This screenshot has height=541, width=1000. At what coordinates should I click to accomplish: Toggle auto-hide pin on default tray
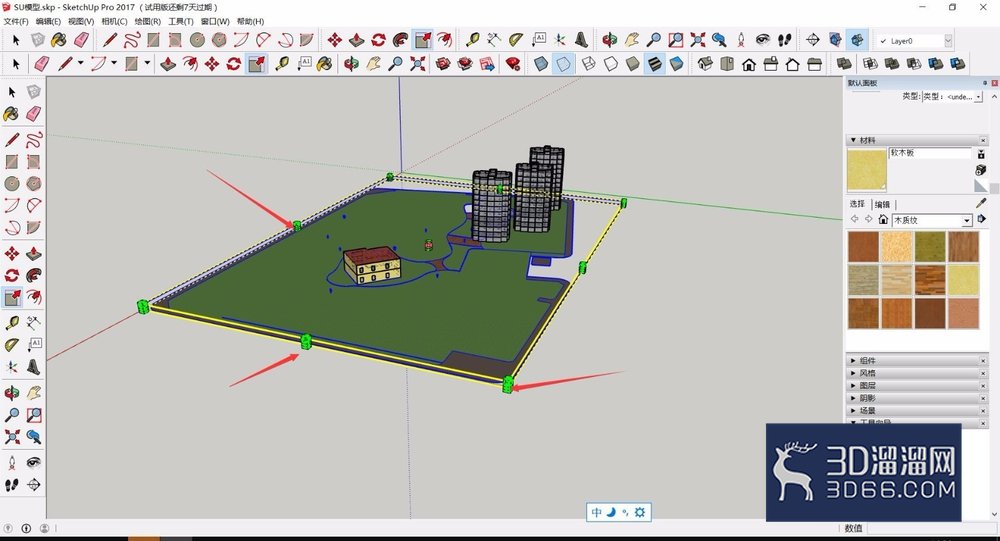point(985,83)
